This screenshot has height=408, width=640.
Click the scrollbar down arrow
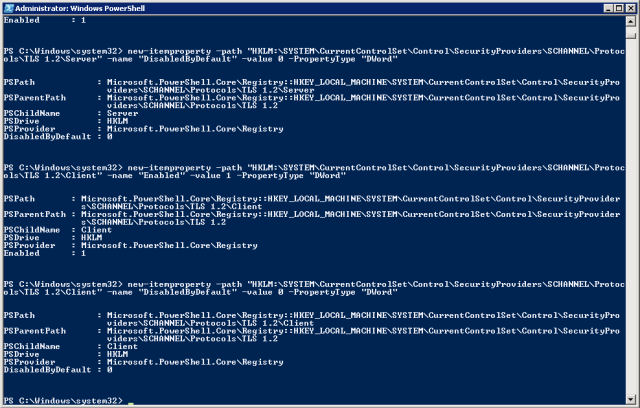tap(631, 399)
